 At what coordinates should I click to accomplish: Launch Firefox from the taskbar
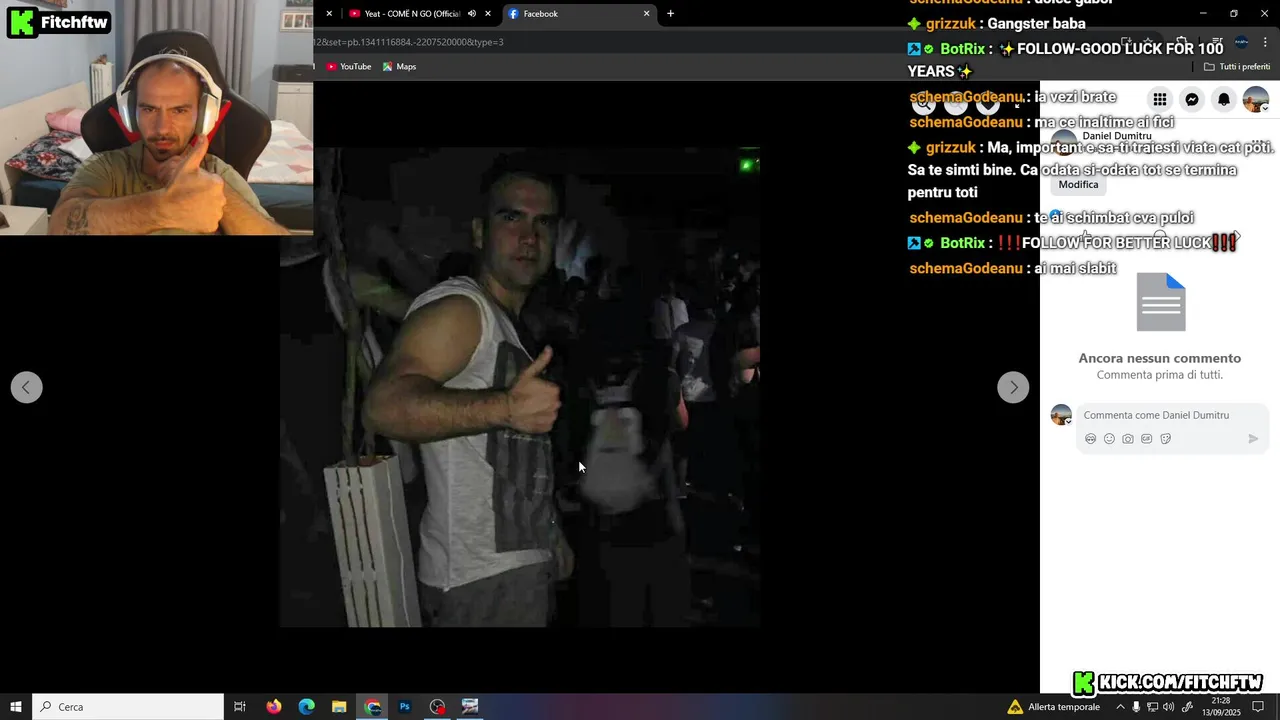(x=274, y=707)
